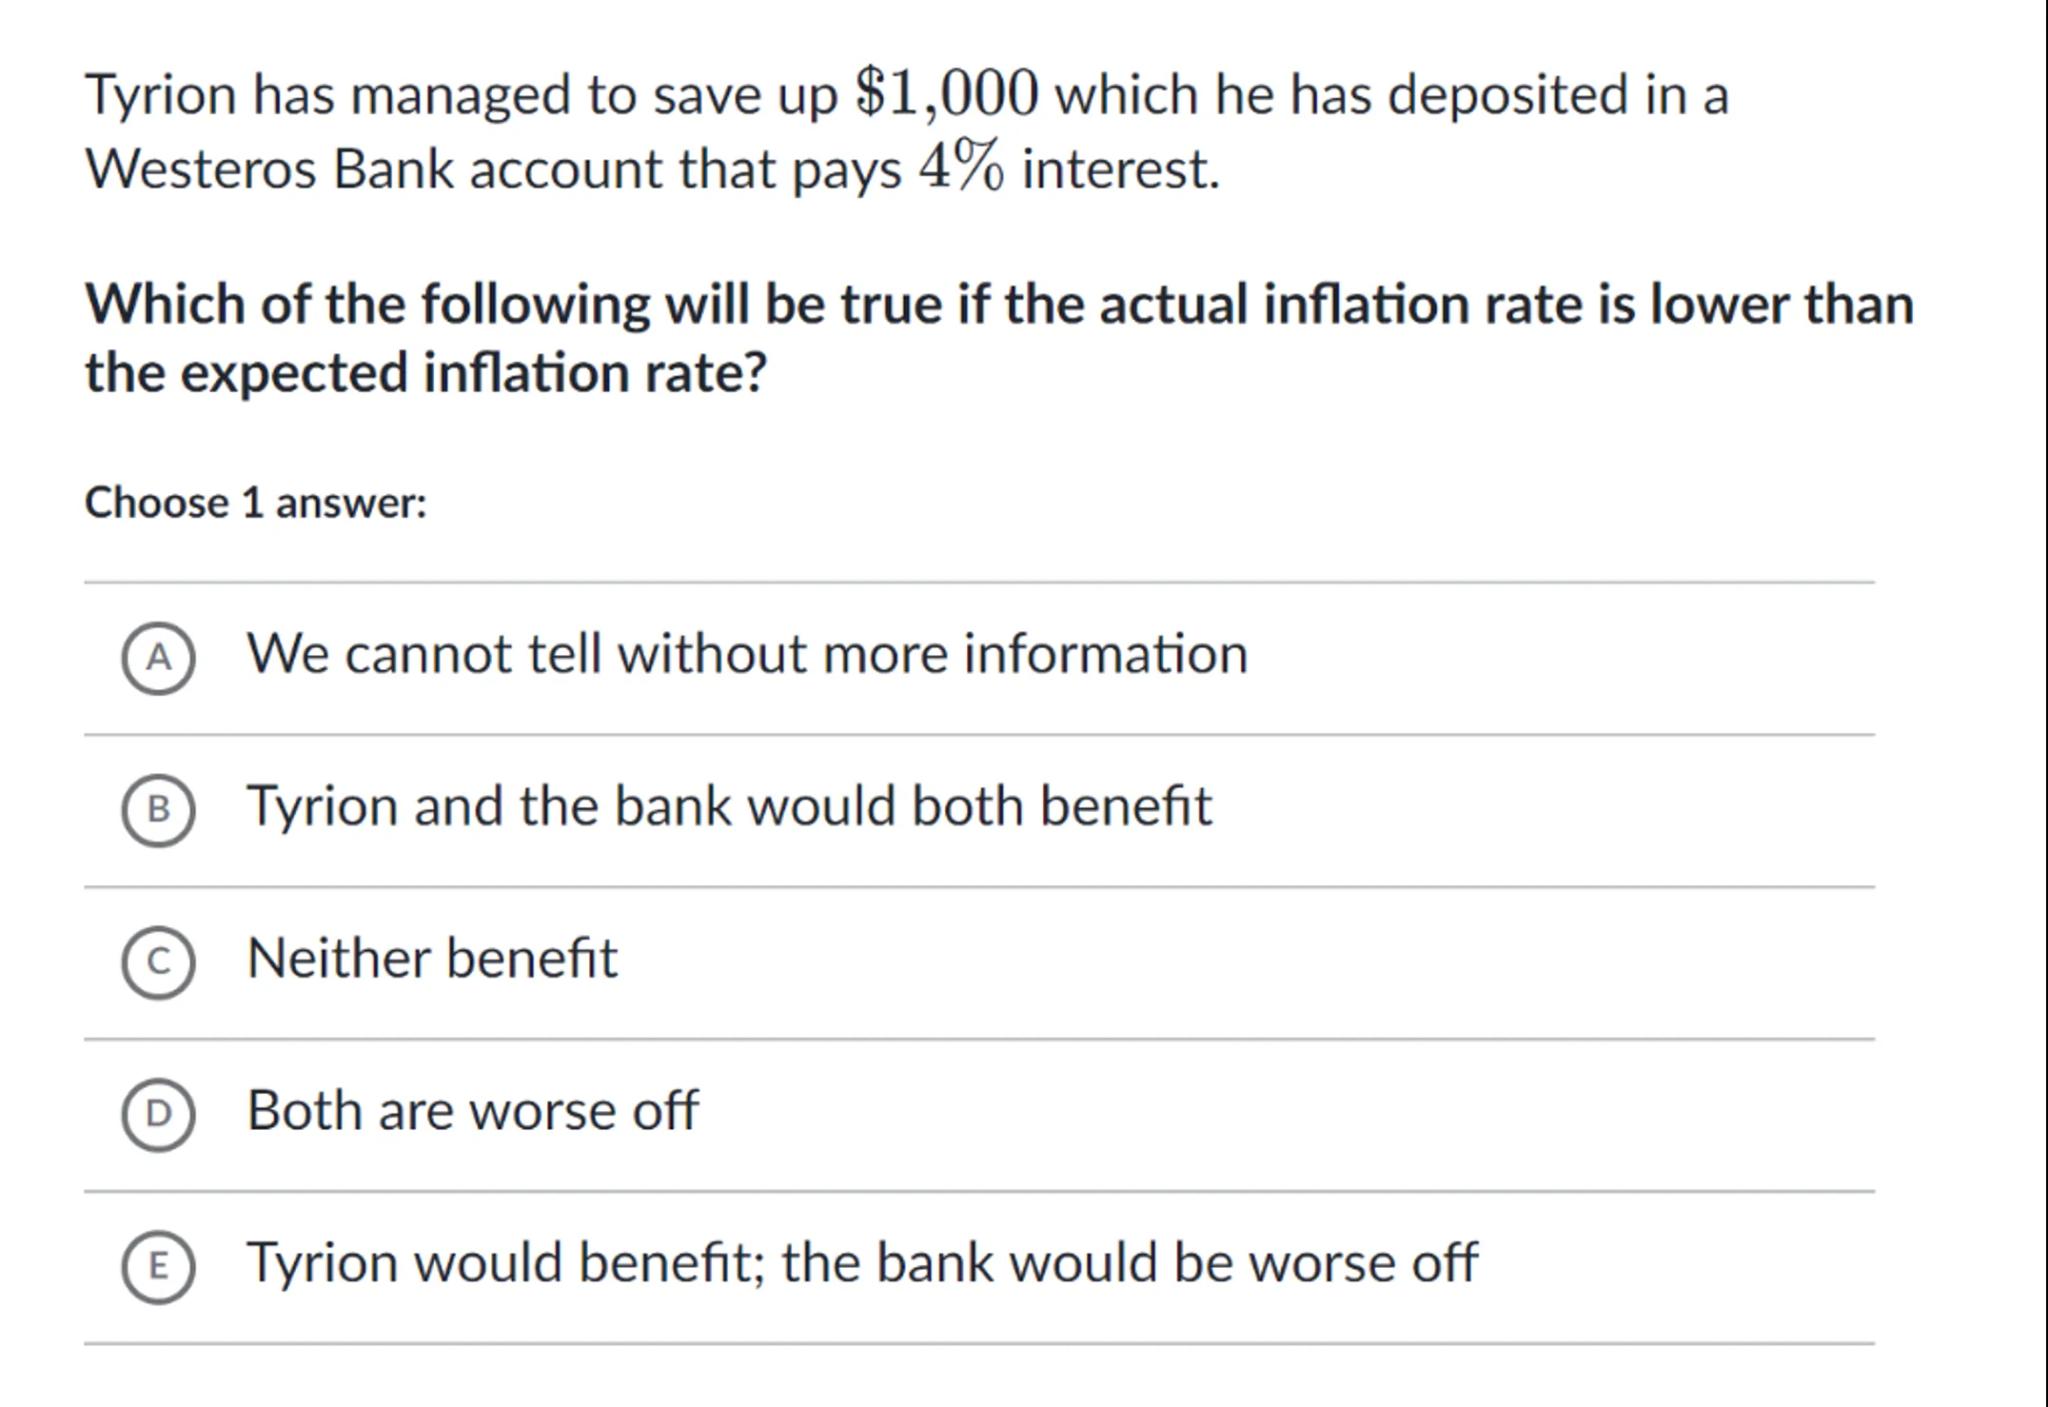Click the name "Tyrion" opening the prompt
This screenshot has height=1407, width=2048.
160,97
